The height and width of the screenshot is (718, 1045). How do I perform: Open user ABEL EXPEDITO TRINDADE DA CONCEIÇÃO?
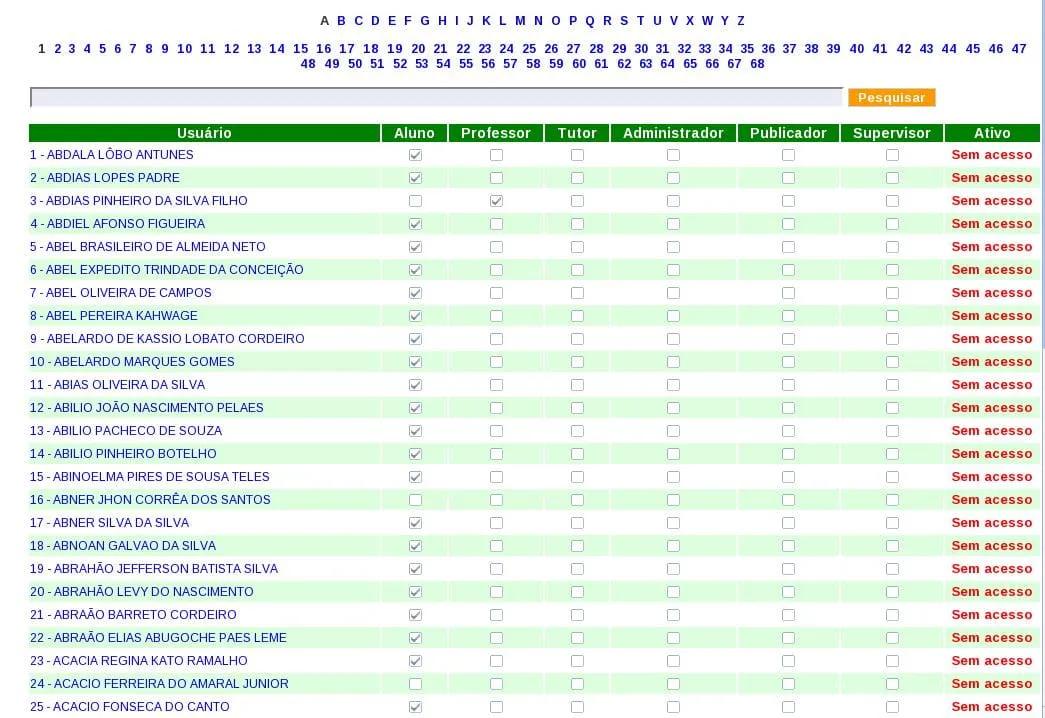point(167,270)
